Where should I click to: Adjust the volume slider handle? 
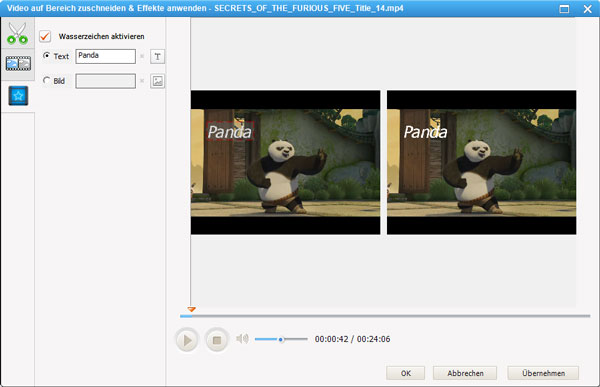click(281, 340)
